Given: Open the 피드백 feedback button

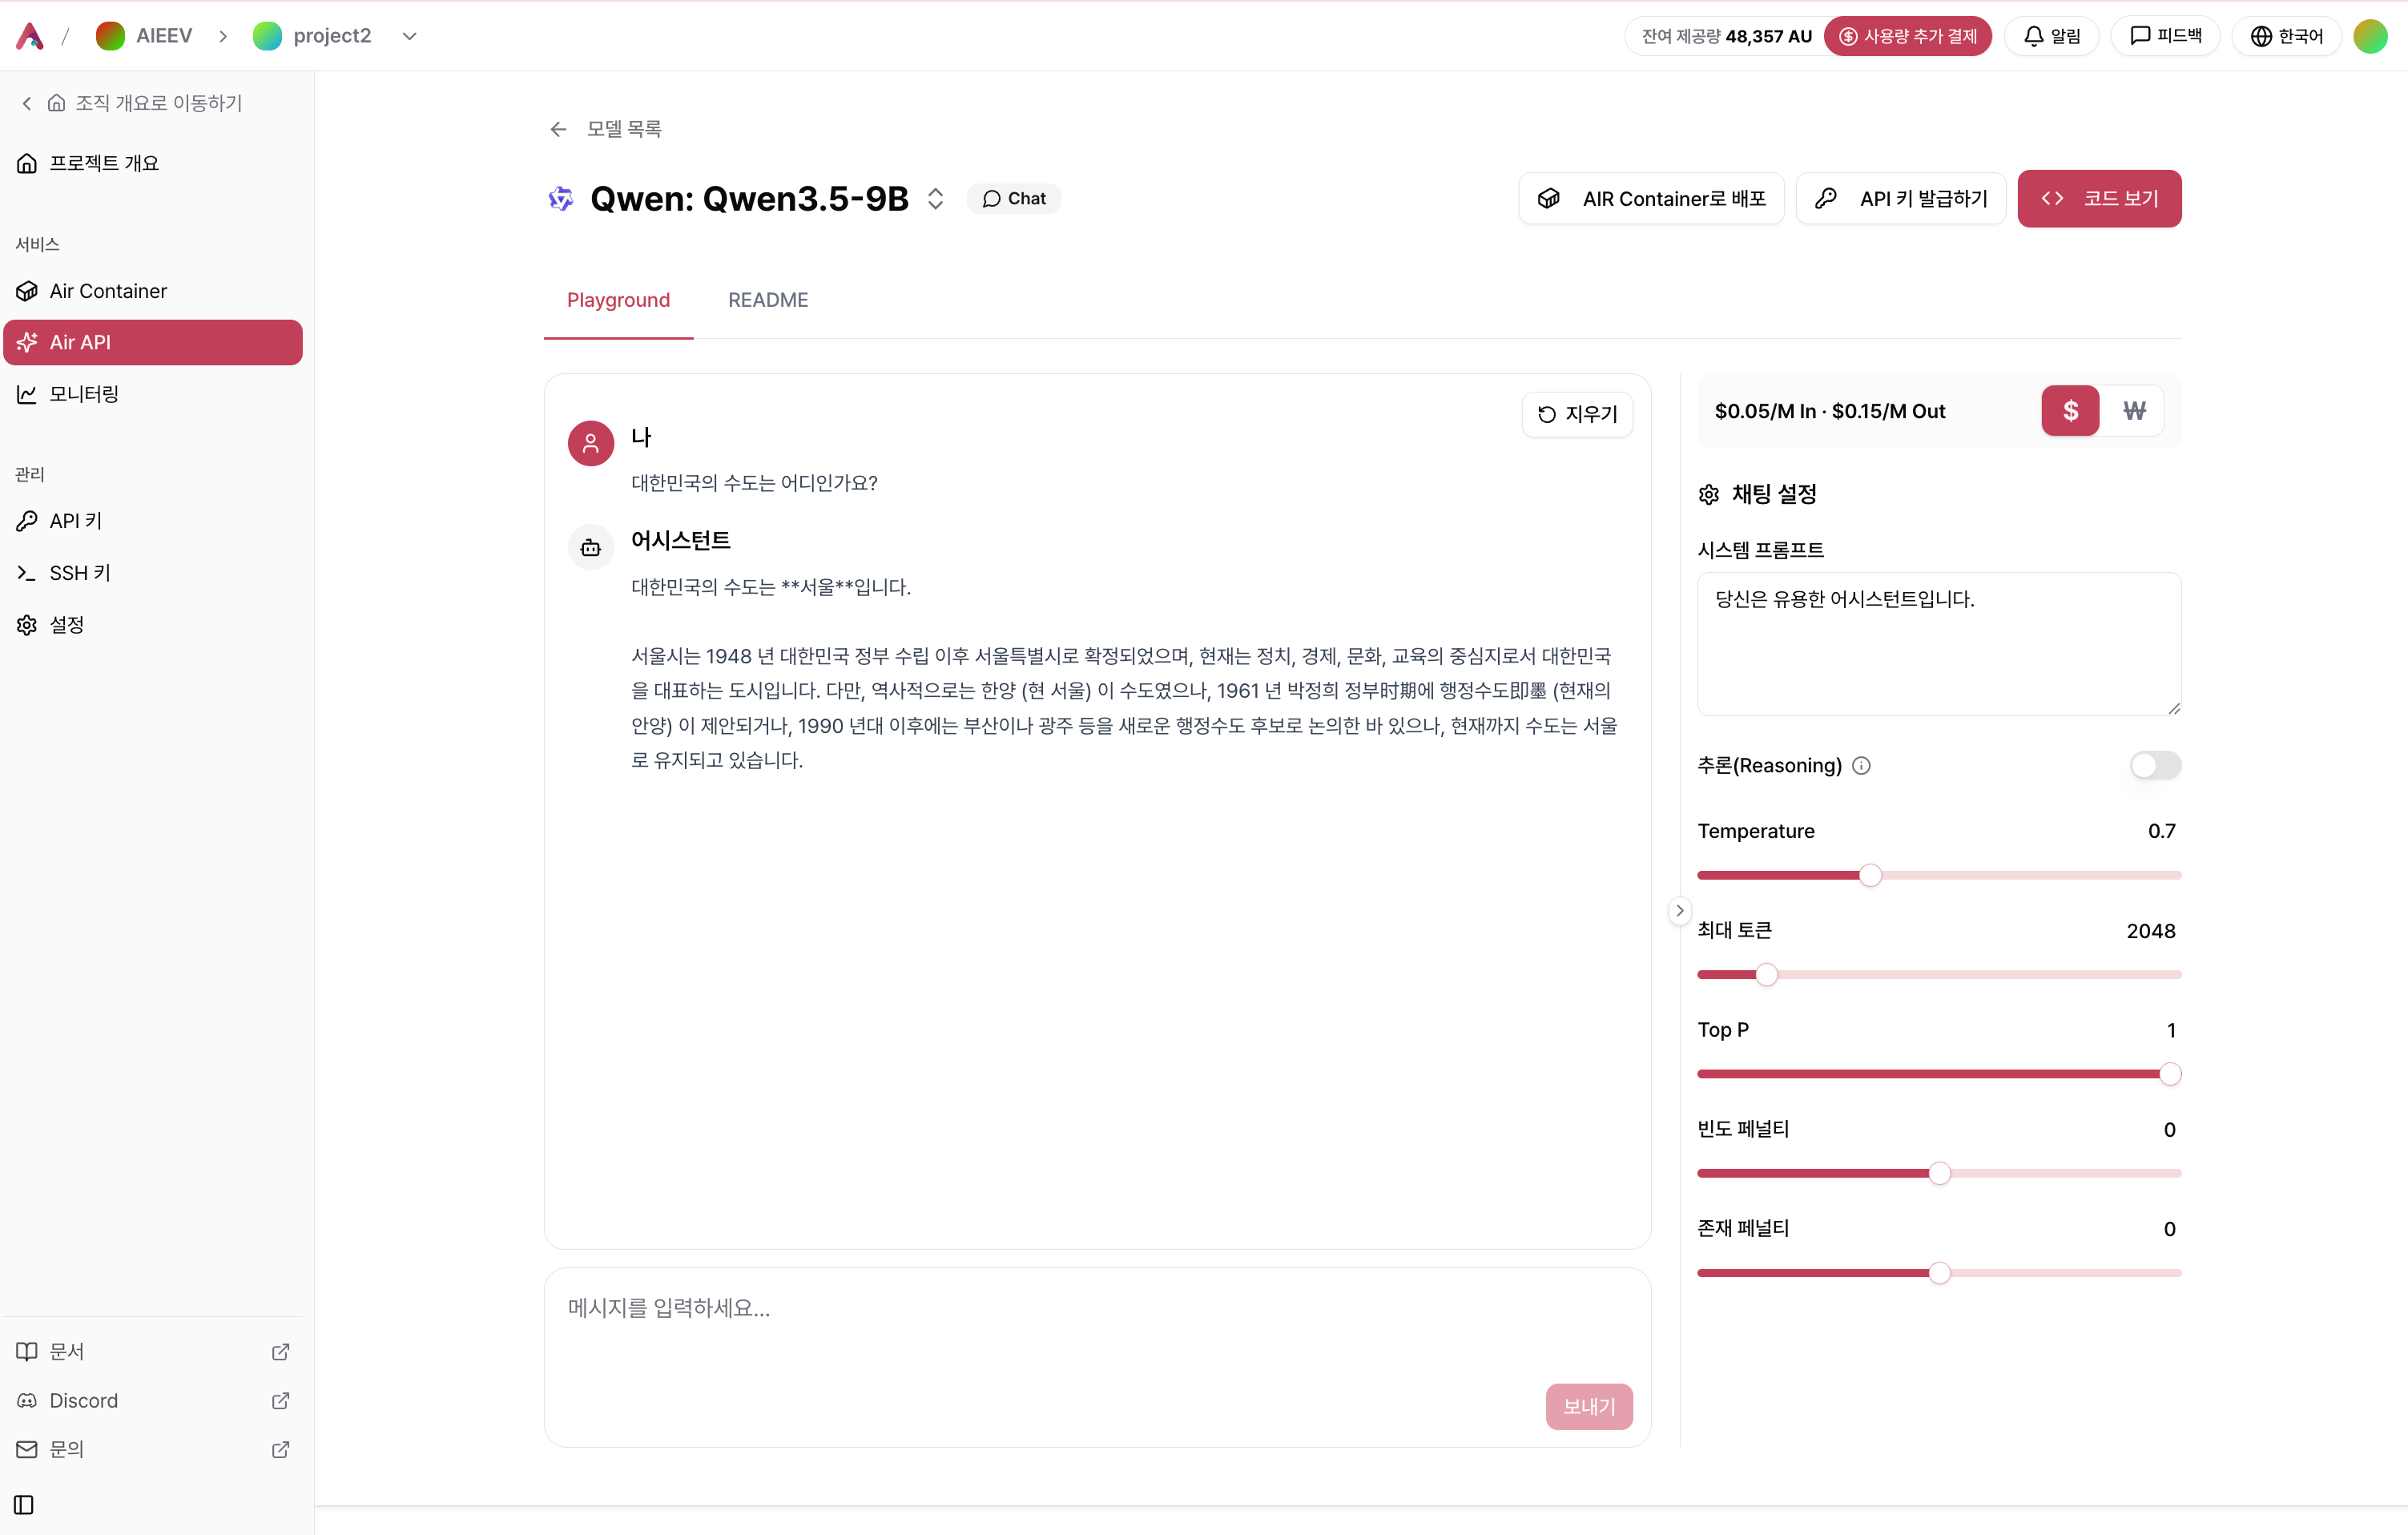Looking at the screenshot, I should (x=2165, y=36).
